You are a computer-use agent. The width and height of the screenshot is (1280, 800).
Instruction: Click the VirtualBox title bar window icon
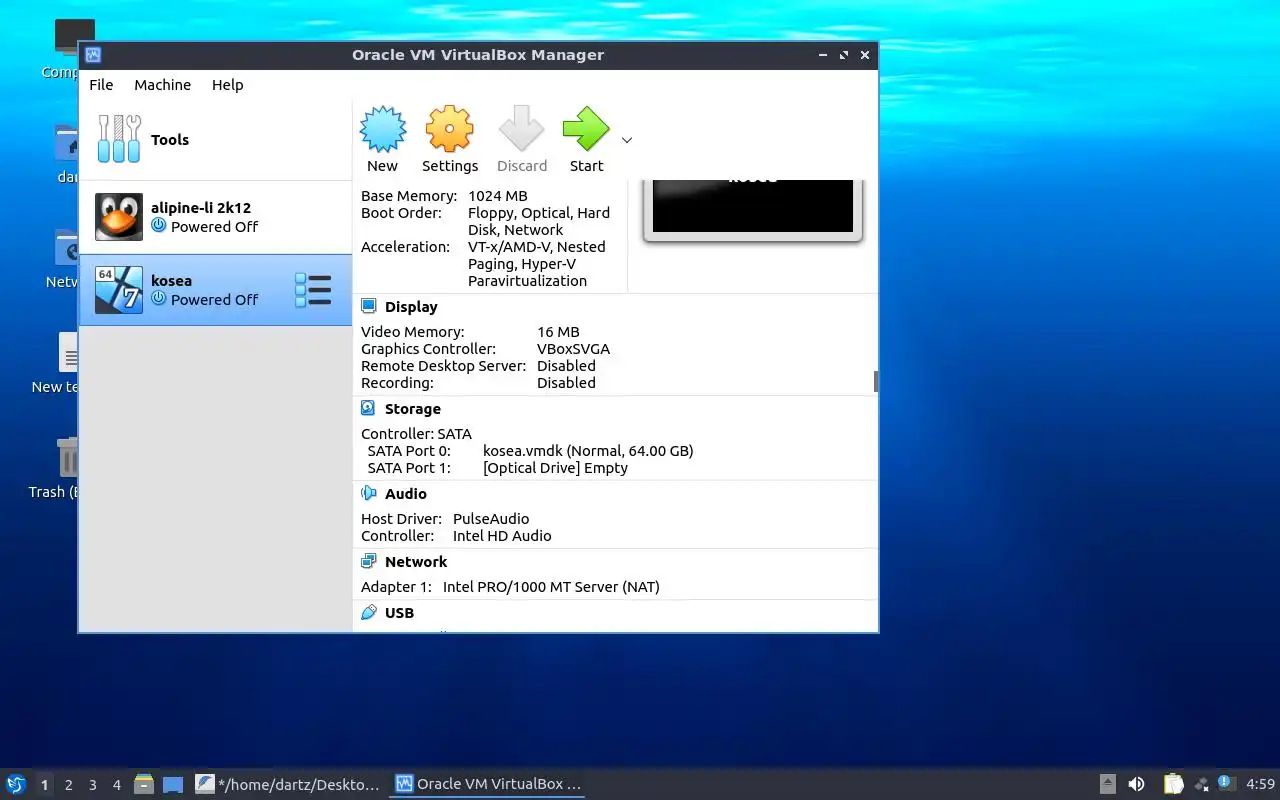(x=93, y=55)
